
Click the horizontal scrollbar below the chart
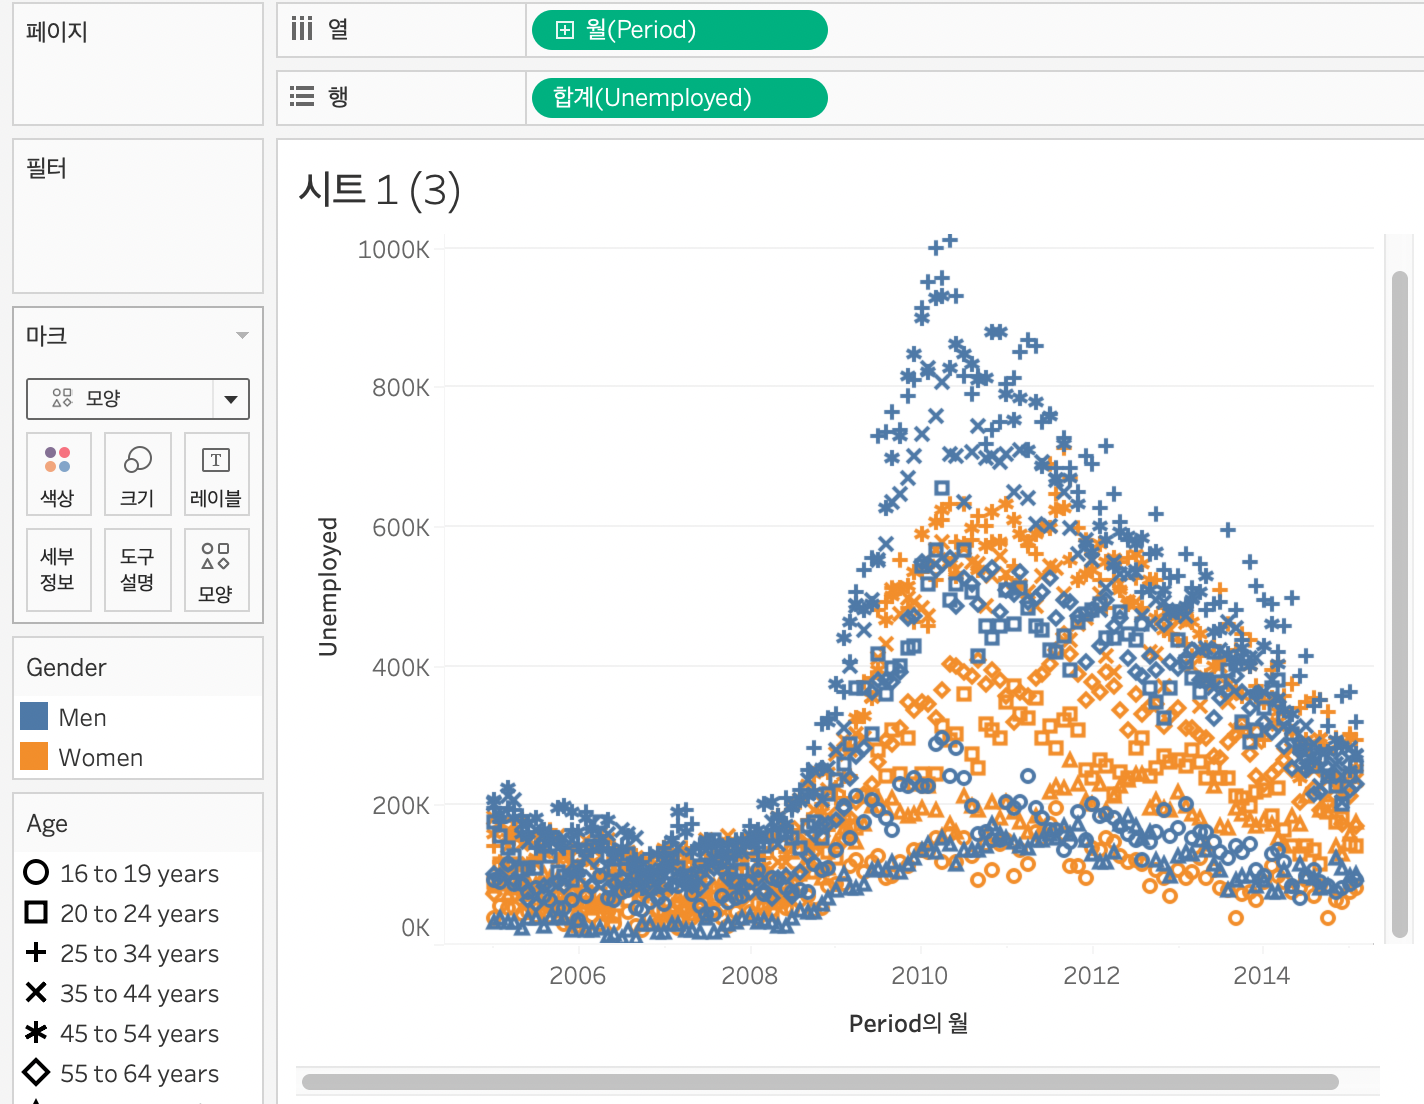820,1082
